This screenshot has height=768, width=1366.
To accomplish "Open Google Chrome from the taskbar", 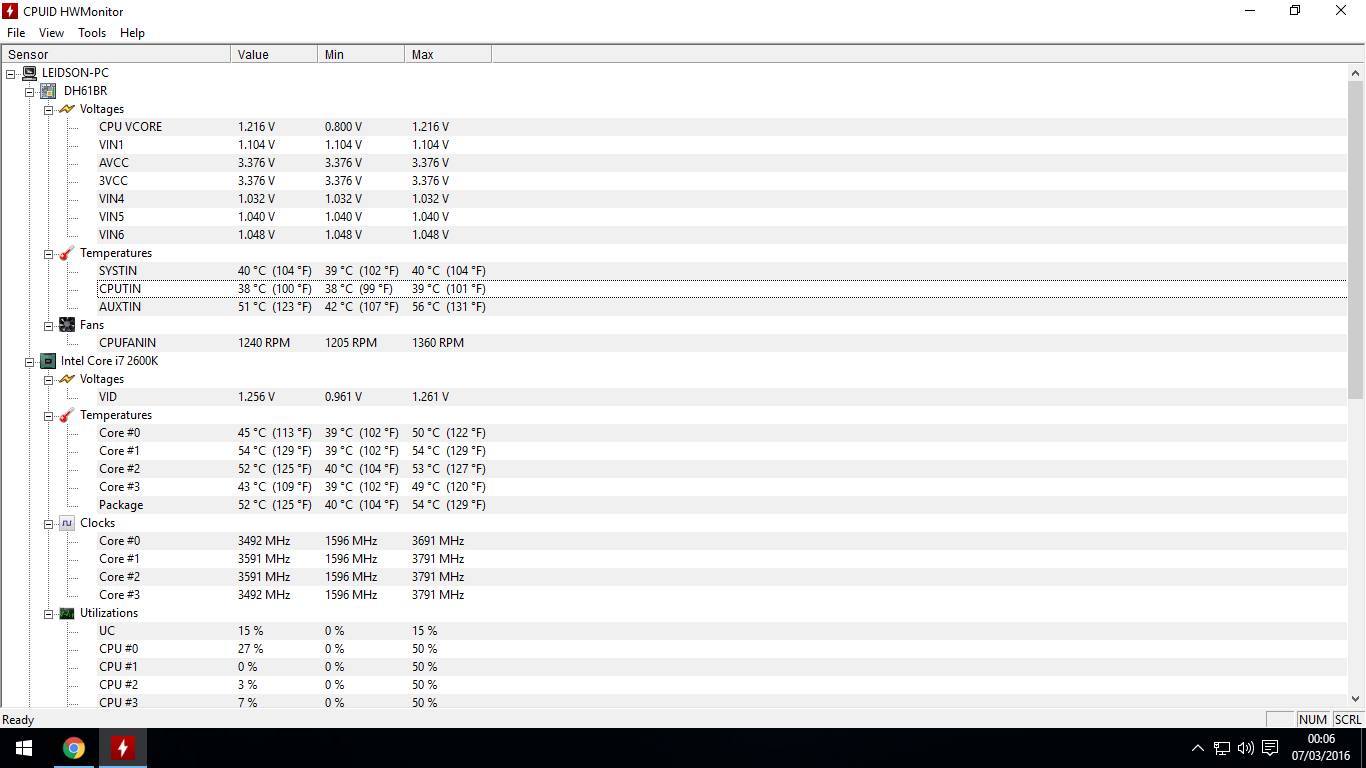I will (73, 748).
